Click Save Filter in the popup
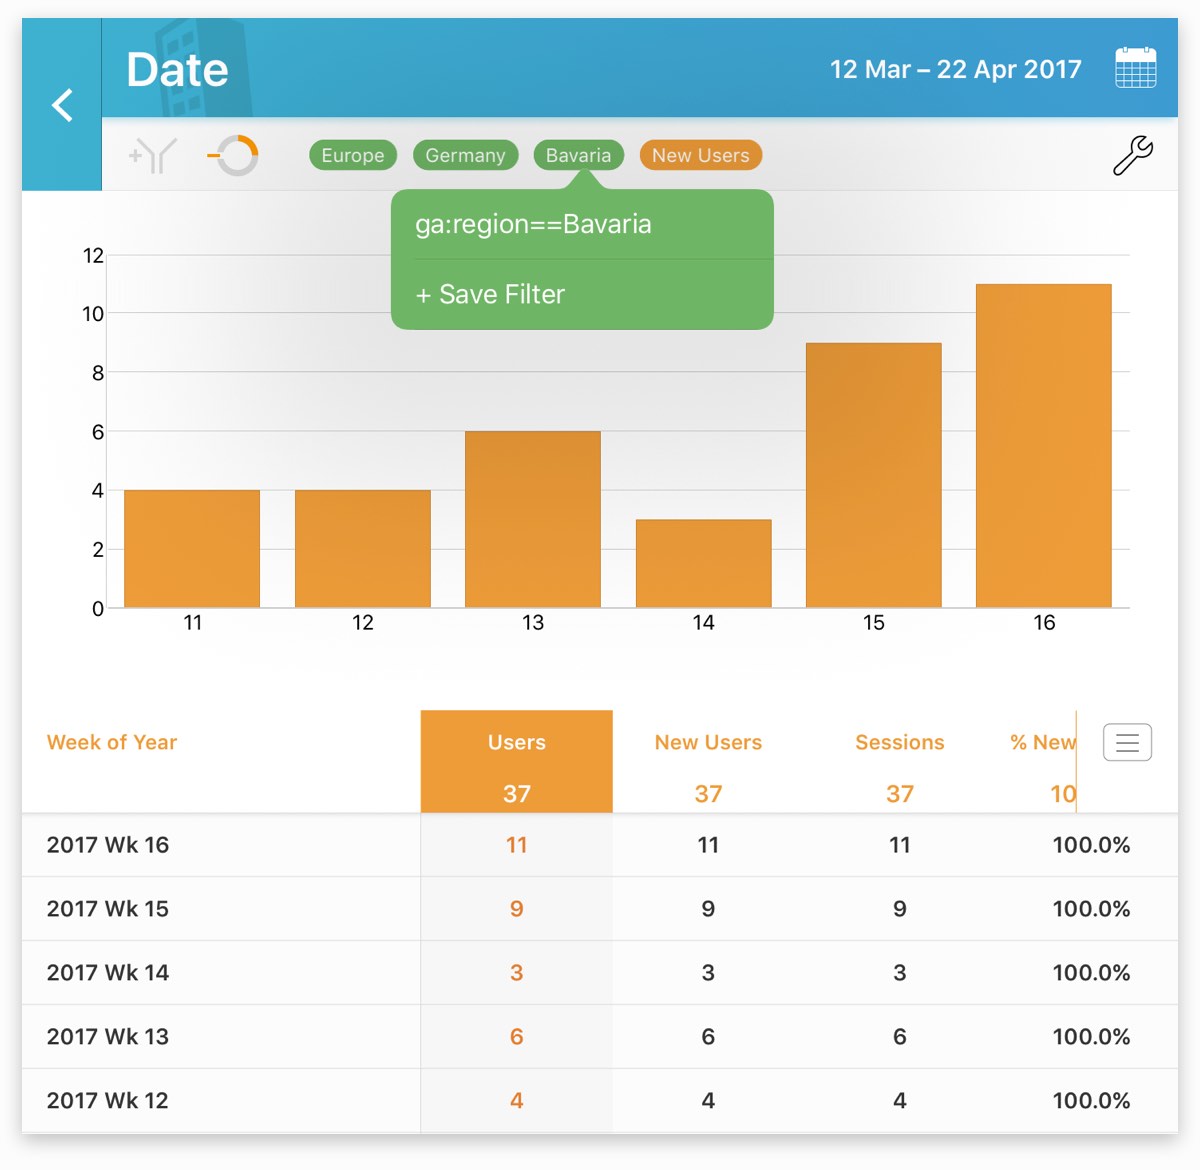The height and width of the screenshot is (1170, 1200). pos(491,295)
